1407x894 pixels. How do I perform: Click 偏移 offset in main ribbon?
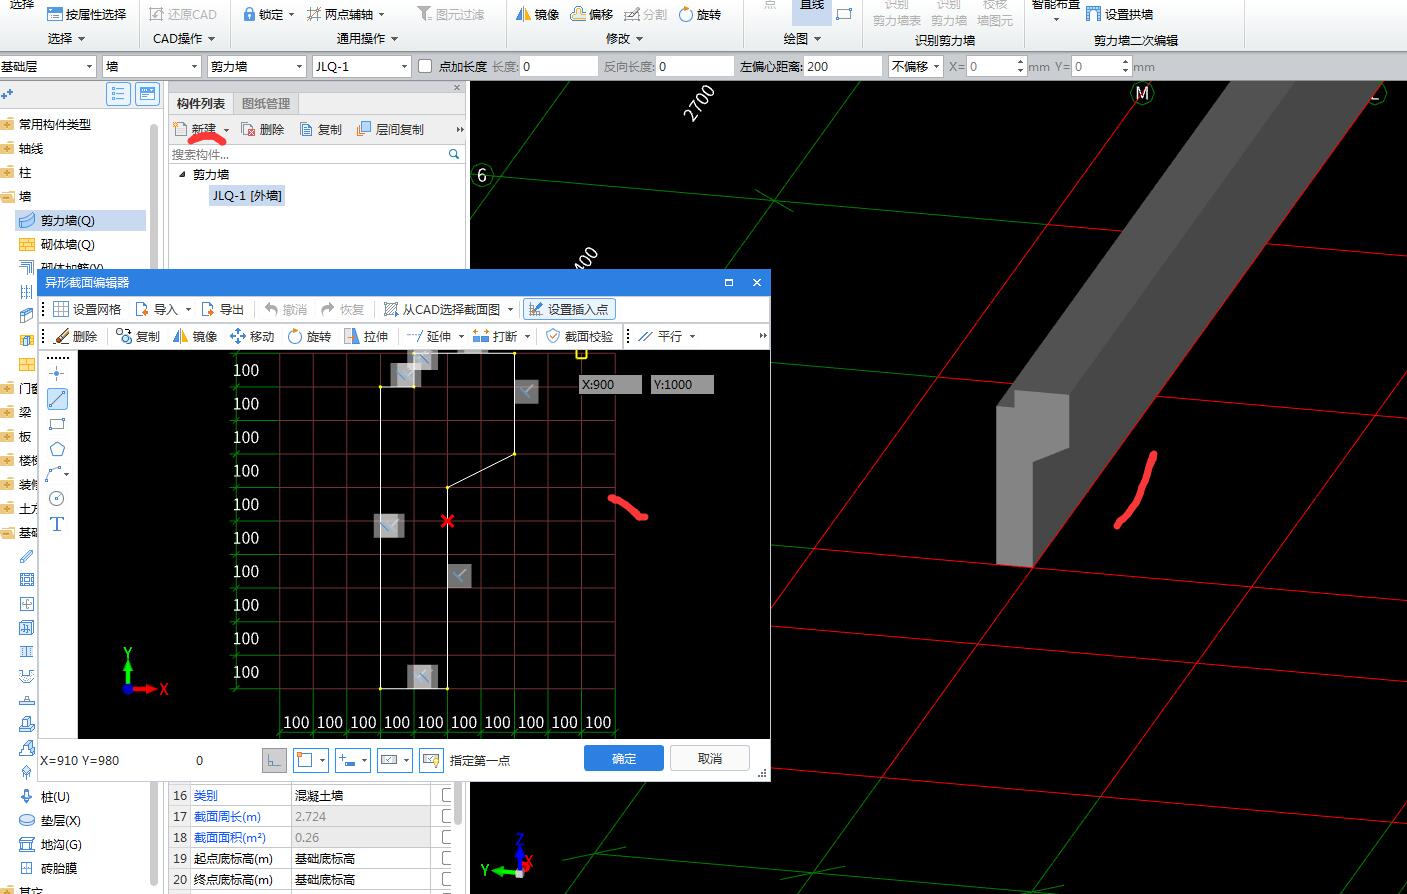click(592, 14)
